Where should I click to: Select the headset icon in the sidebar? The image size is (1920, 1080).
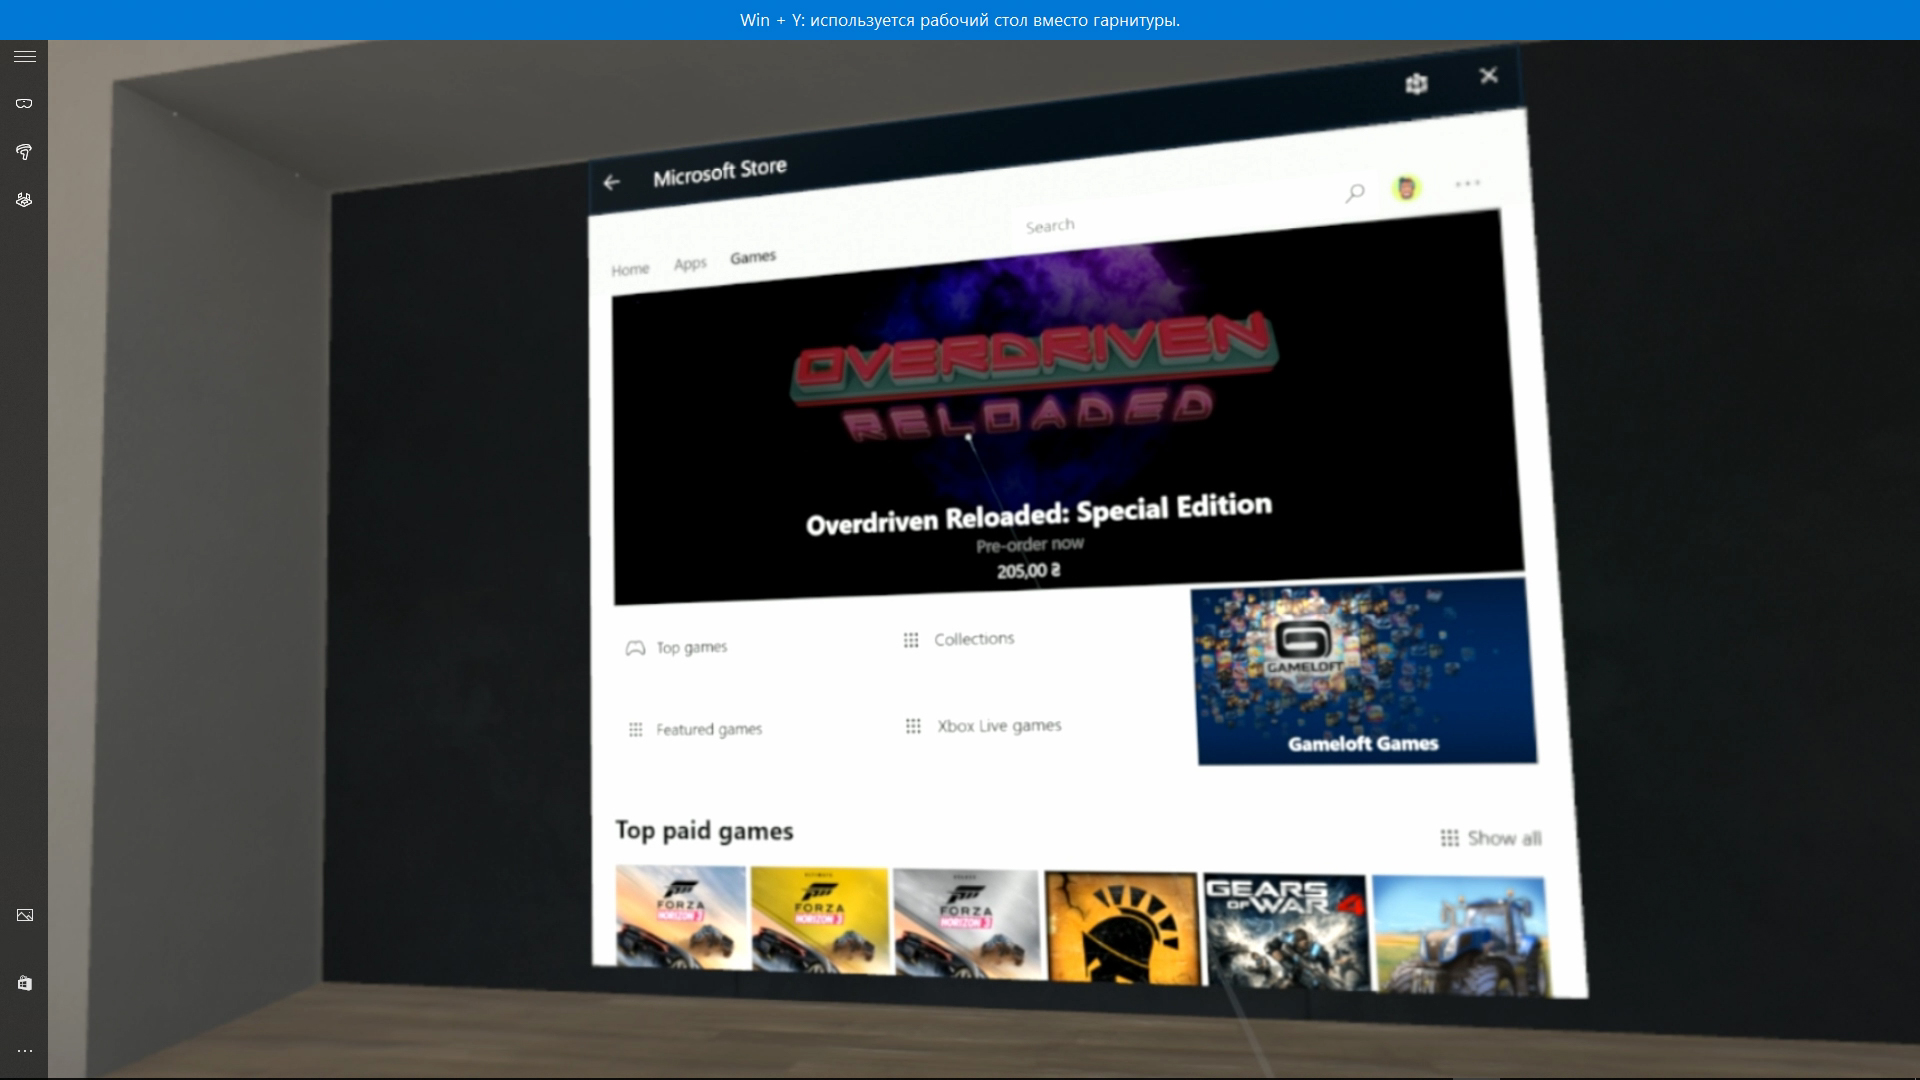(x=25, y=103)
